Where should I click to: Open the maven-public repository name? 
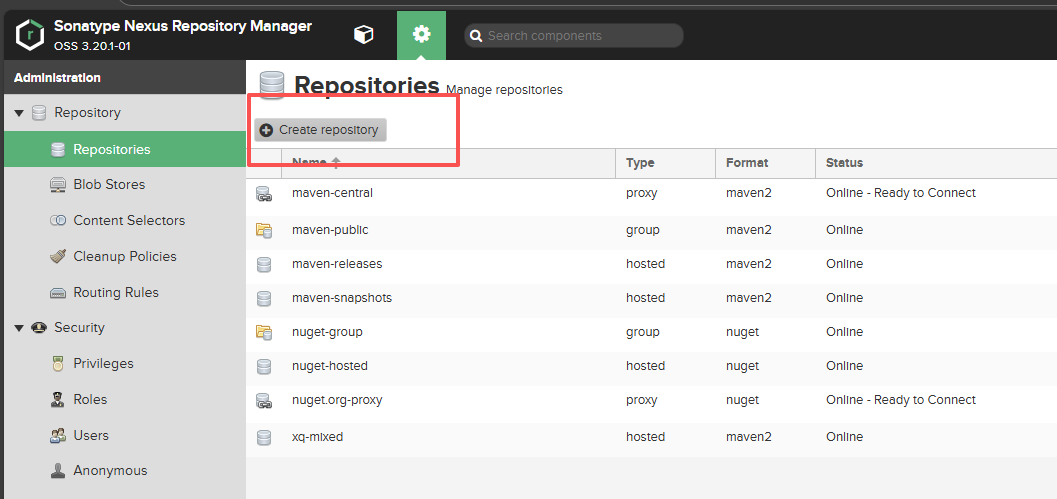(x=330, y=230)
